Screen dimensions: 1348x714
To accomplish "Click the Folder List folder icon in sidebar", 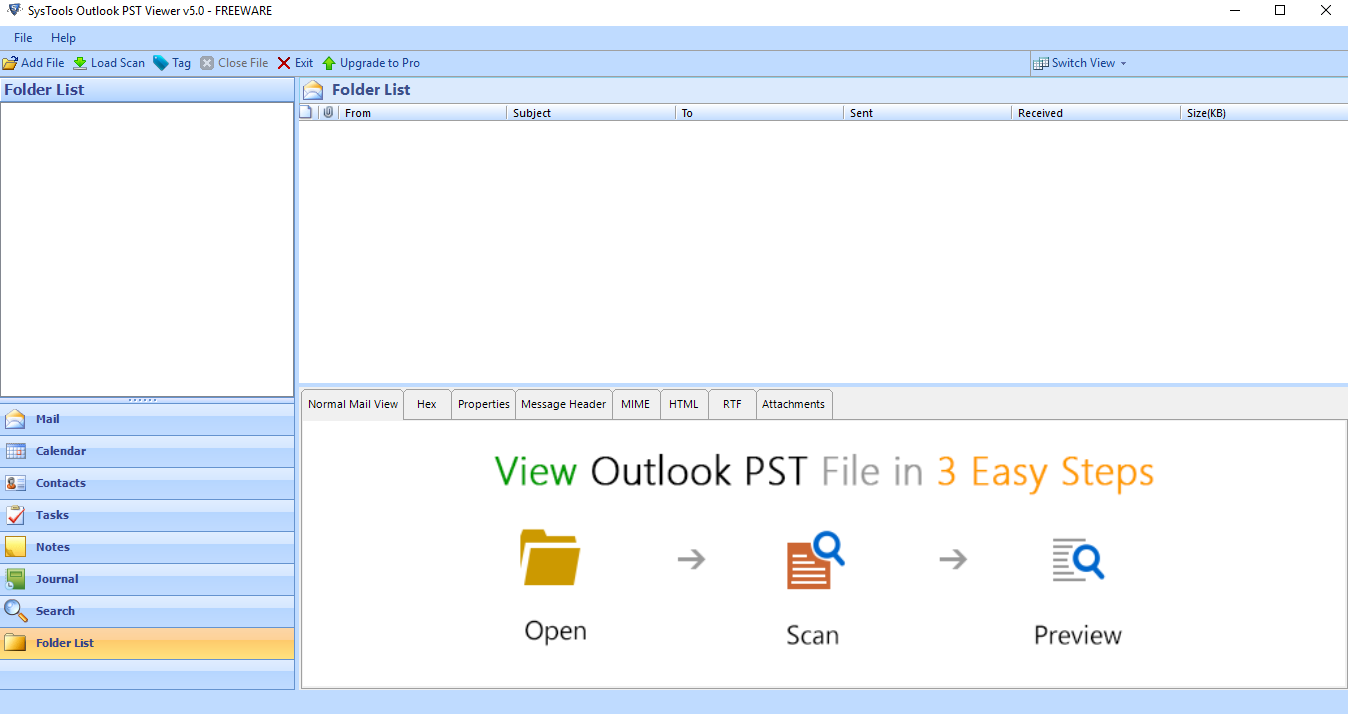I will (x=15, y=643).
